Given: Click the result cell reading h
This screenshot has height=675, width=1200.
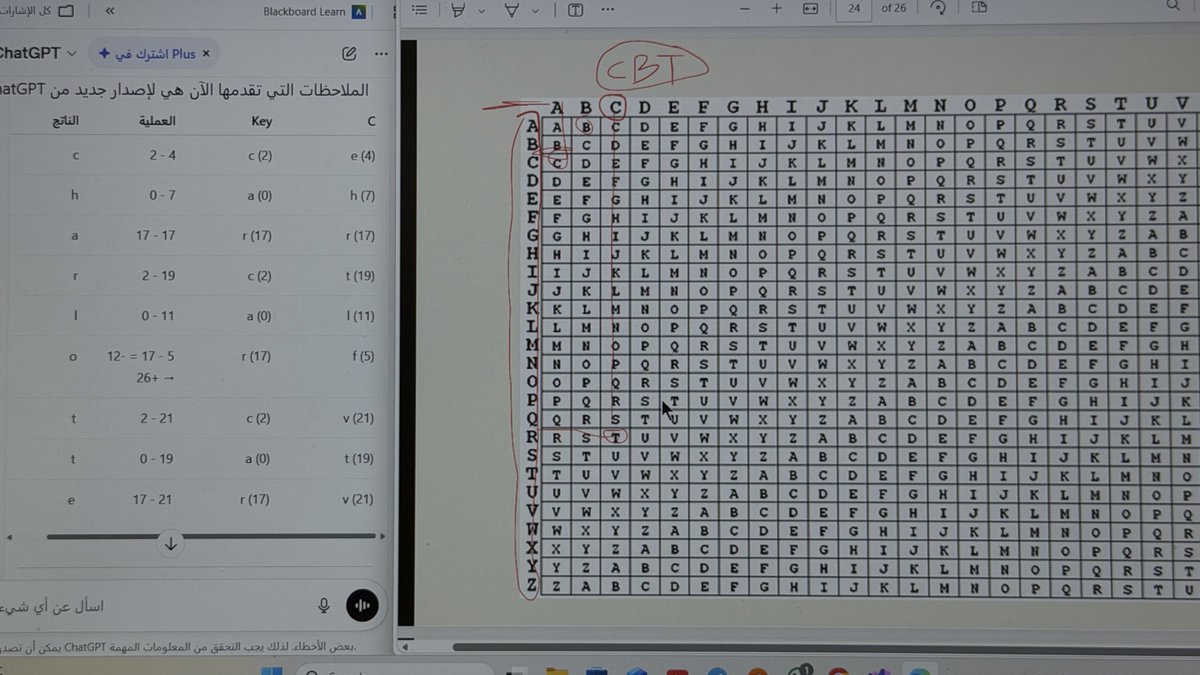Looking at the screenshot, I should coord(75,195).
